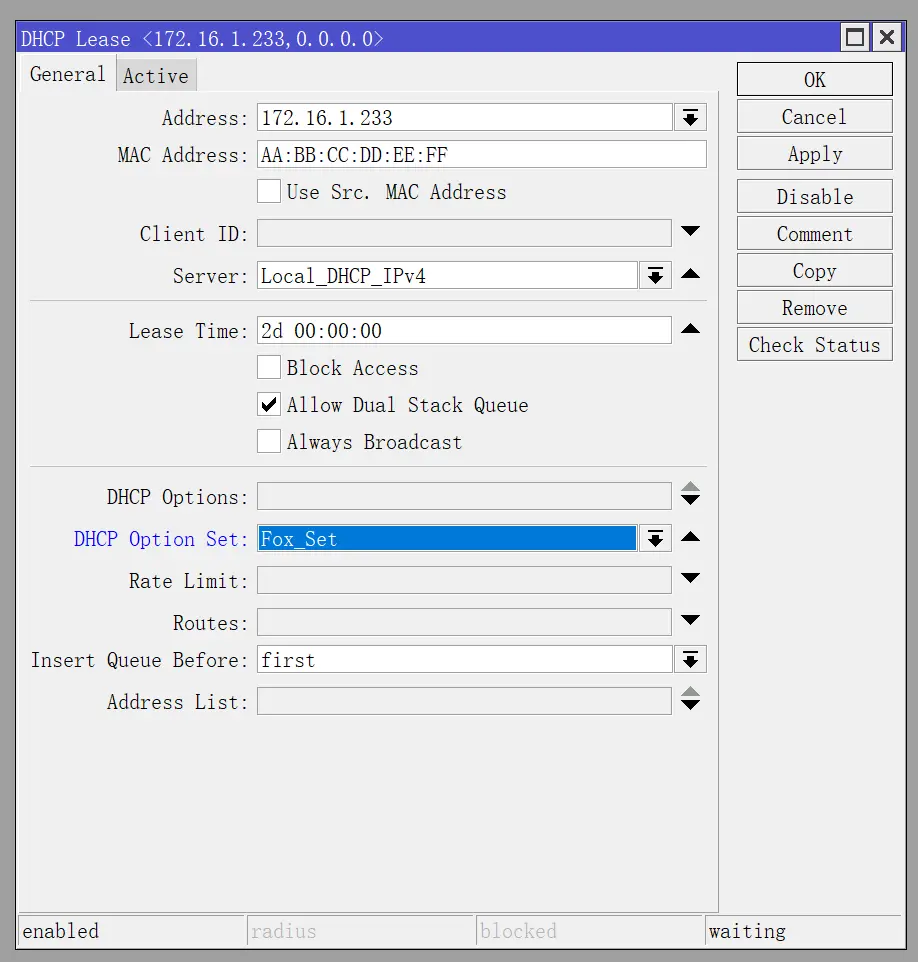This screenshot has width=918, height=962.
Task: Open the DHCP Option Set dropdown
Action: click(x=655, y=539)
